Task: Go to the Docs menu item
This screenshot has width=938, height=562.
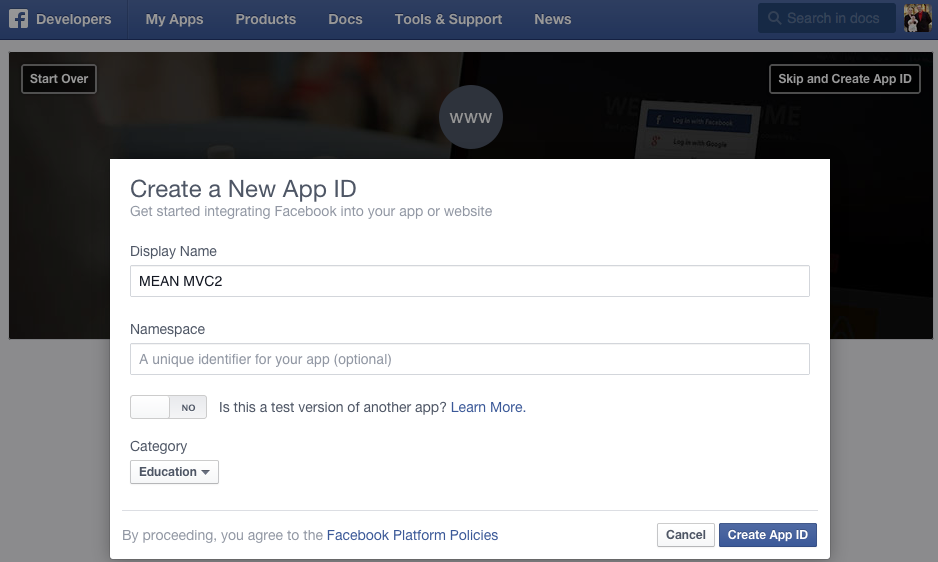Action: [x=345, y=19]
